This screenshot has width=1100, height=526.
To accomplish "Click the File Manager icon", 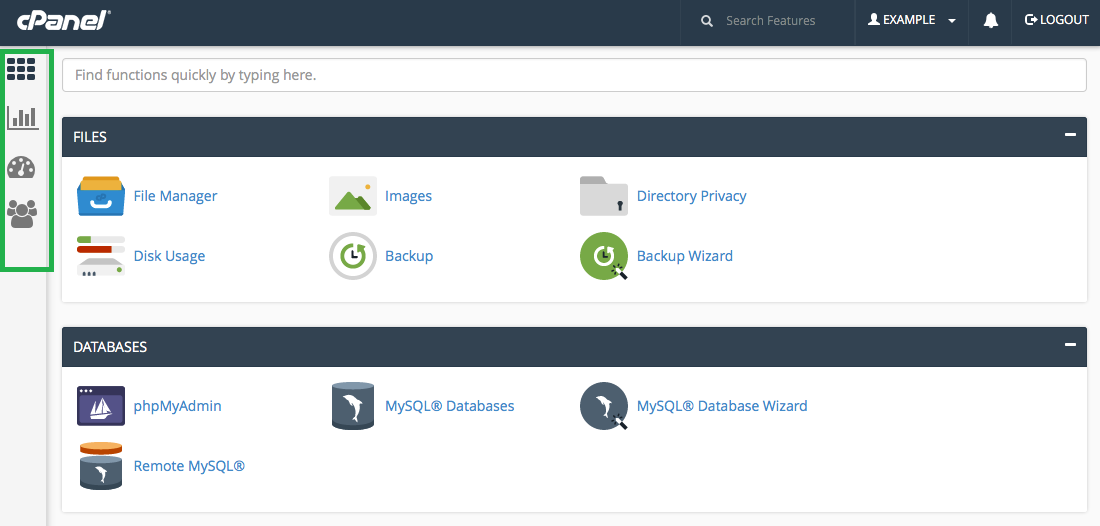I will 101,196.
